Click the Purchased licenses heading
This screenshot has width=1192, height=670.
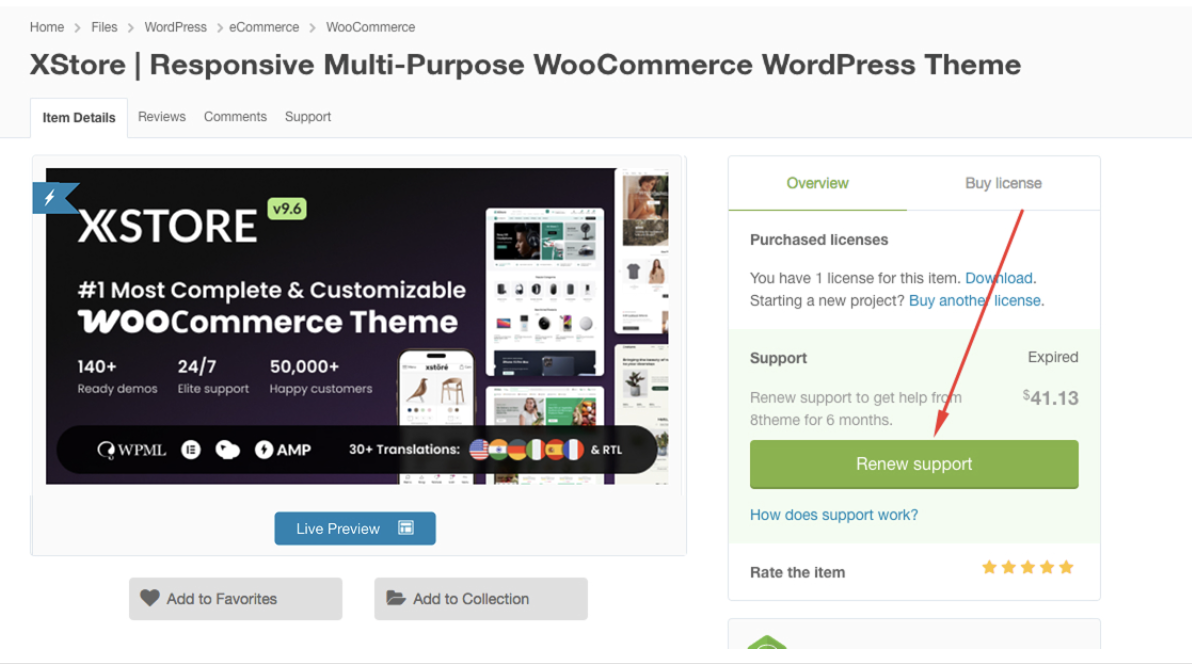(x=819, y=240)
